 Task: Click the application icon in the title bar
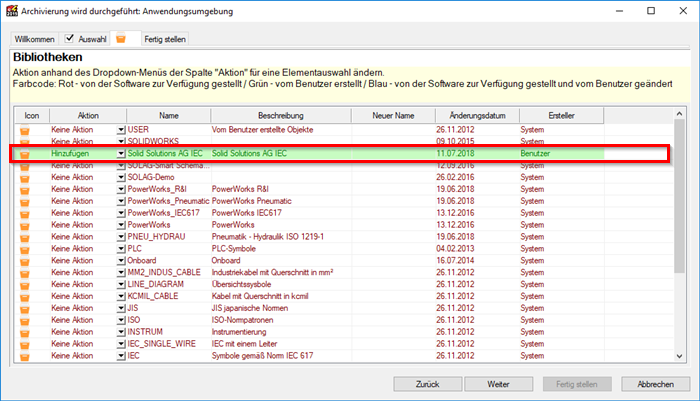[x=11, y=11]
